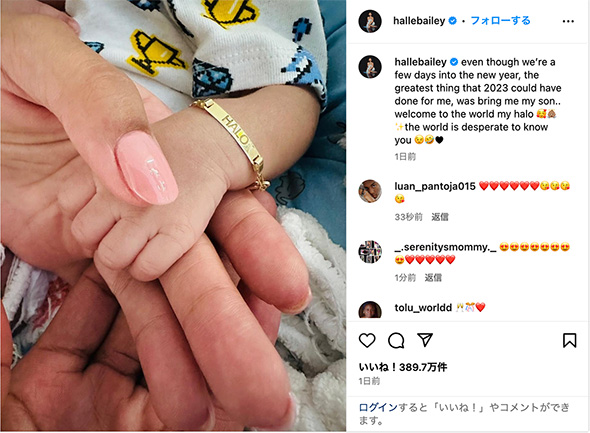Share the post with the paper plane icon
Image resolution: width=590 pixels, height=433 pixels.
425,340
